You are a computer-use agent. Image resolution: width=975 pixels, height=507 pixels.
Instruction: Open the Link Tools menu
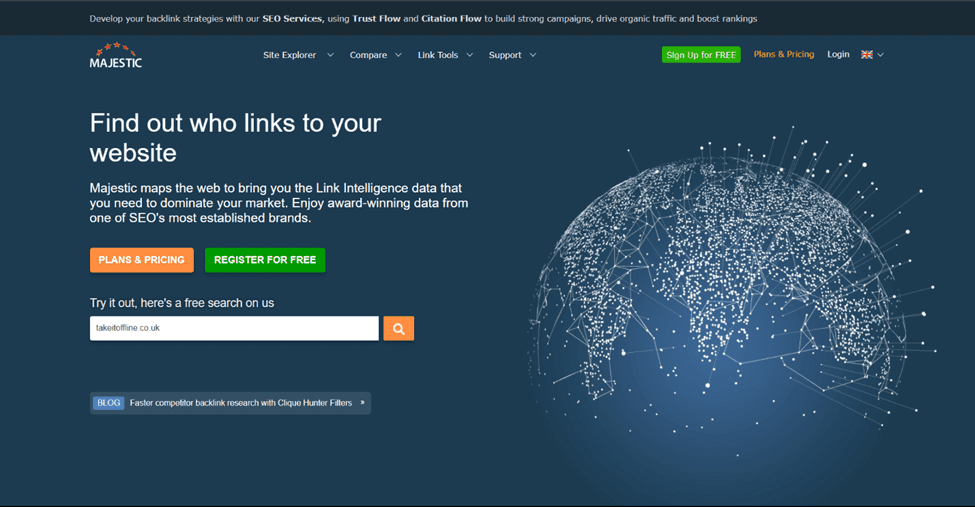click(438, 55)
